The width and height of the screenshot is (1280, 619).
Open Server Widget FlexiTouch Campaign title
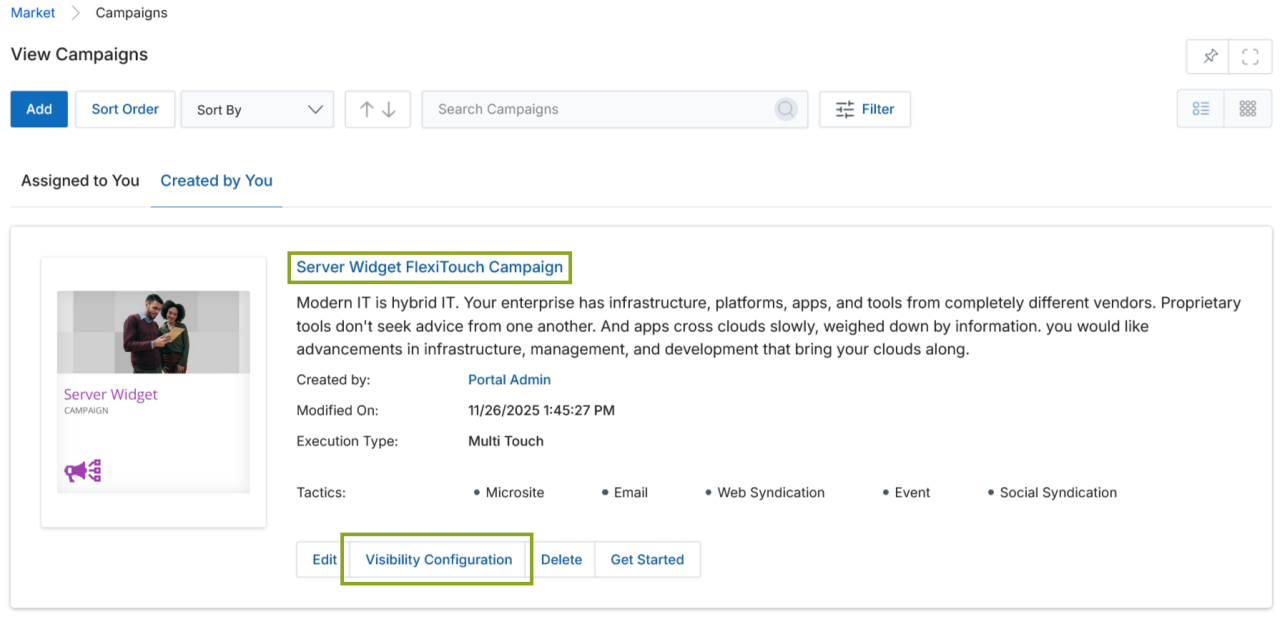[x=430, y=267]
